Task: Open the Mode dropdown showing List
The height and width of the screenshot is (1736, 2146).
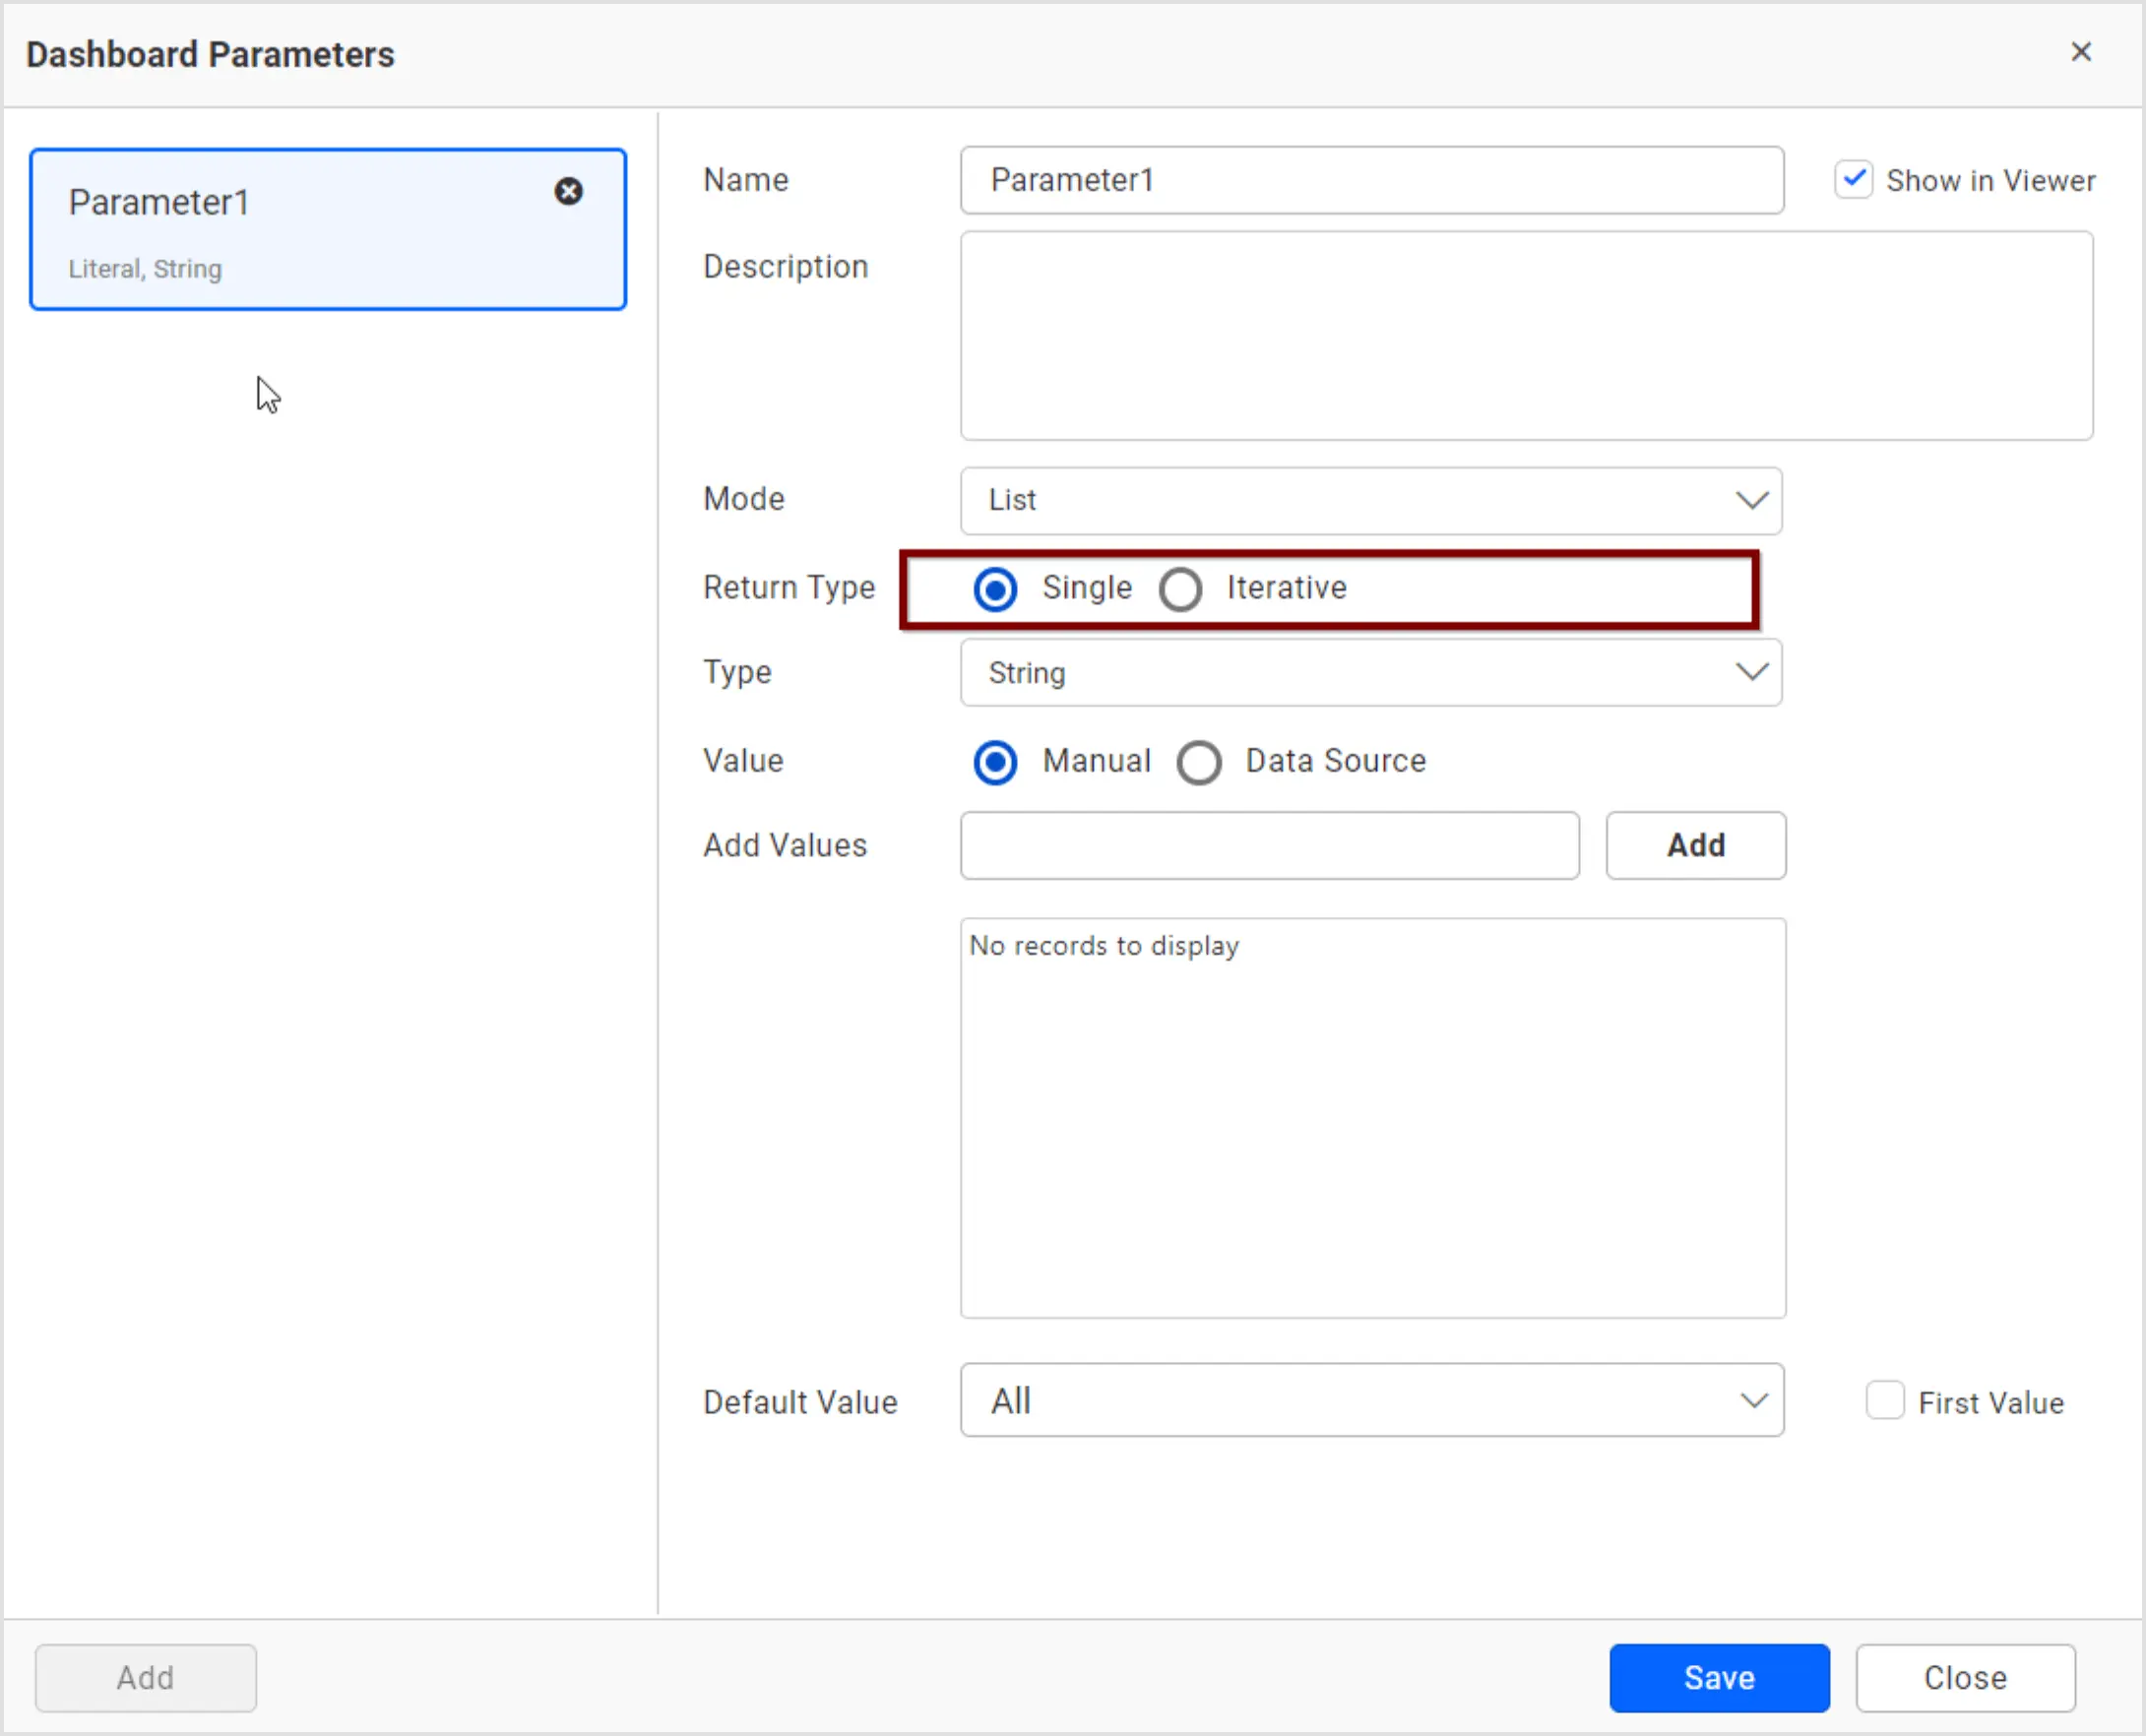Action: point(1370,500)
